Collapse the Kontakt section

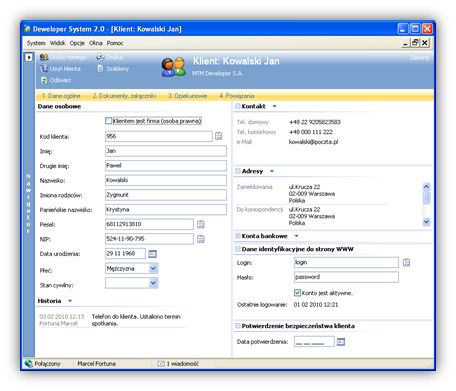[238, 106]
